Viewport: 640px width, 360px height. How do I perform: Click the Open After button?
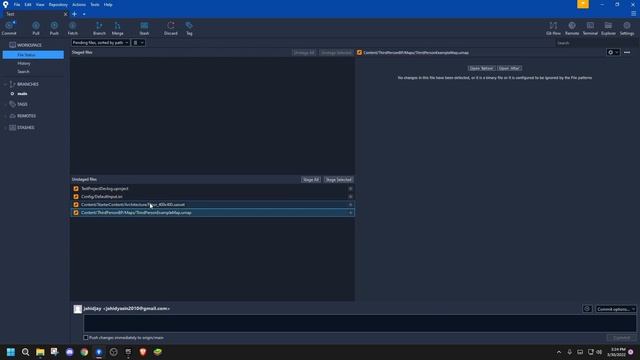click(x=509, y=68)
